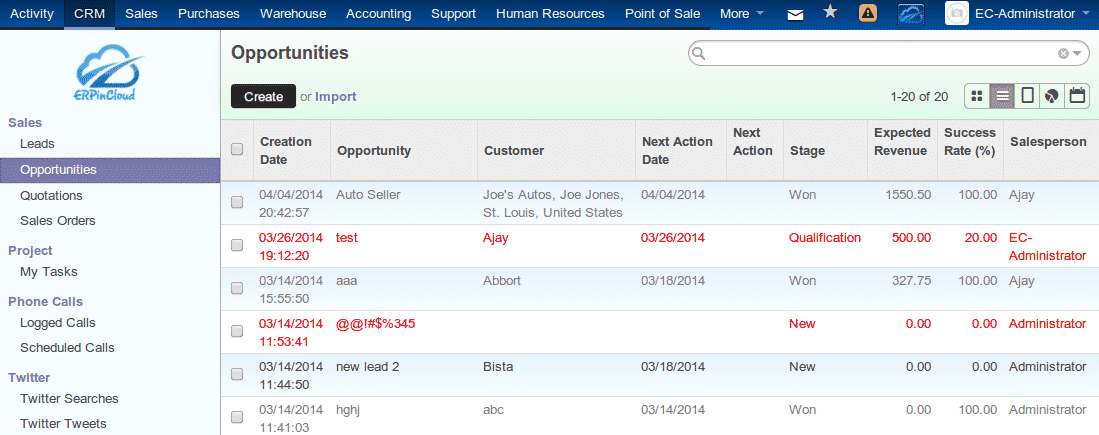1099x435 pixels.
Task: Go to Human Resources menu
Action: pos(550,14)
